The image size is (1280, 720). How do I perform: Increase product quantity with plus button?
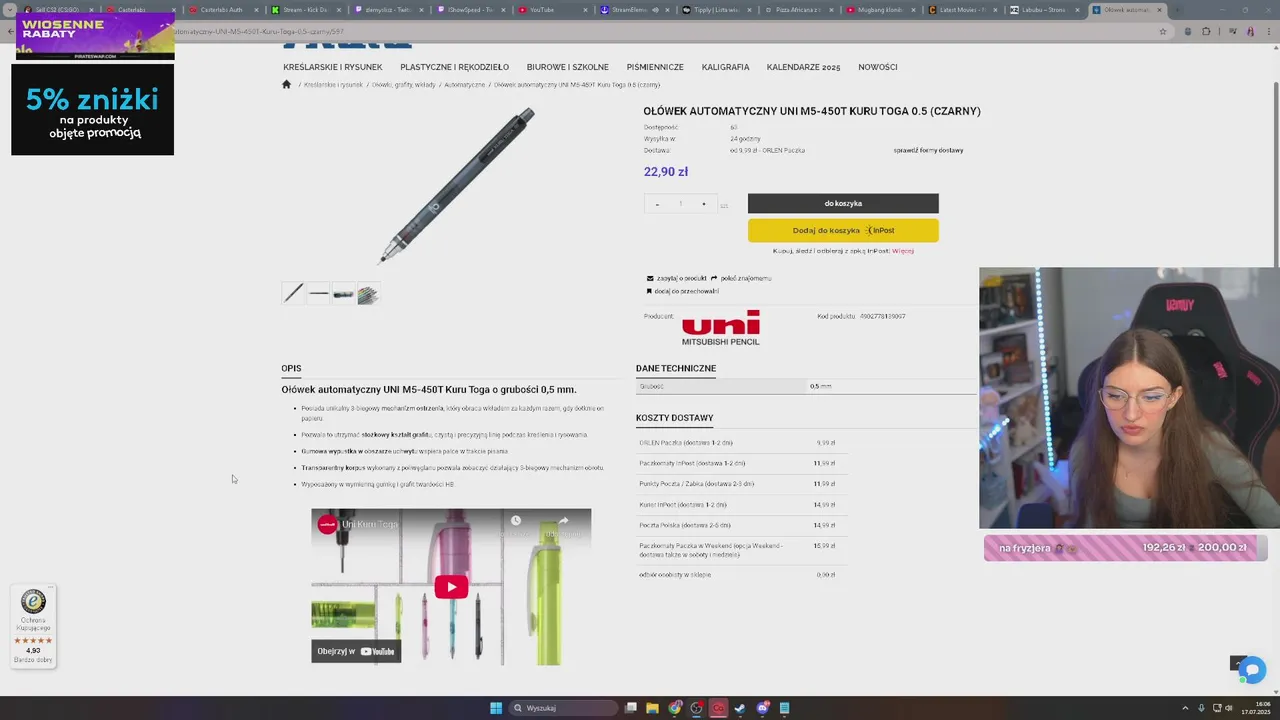coord(704,204)
